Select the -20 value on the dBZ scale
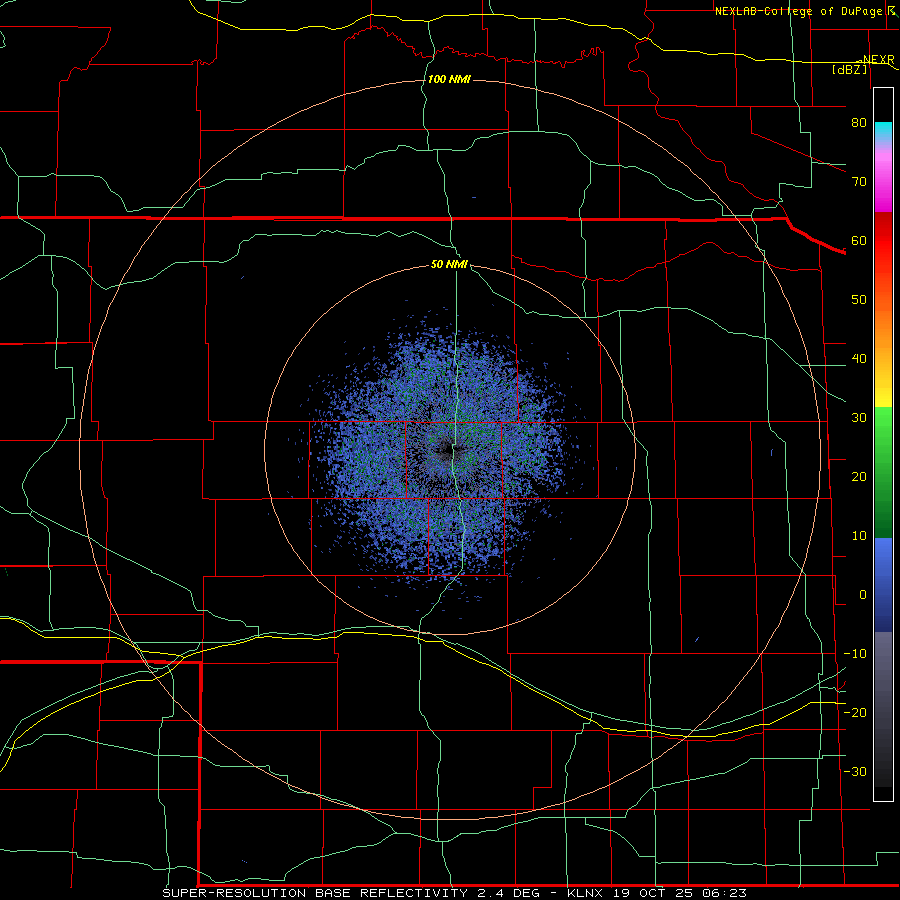The width and height of the screenshot is (900, 900). point(855,712)
